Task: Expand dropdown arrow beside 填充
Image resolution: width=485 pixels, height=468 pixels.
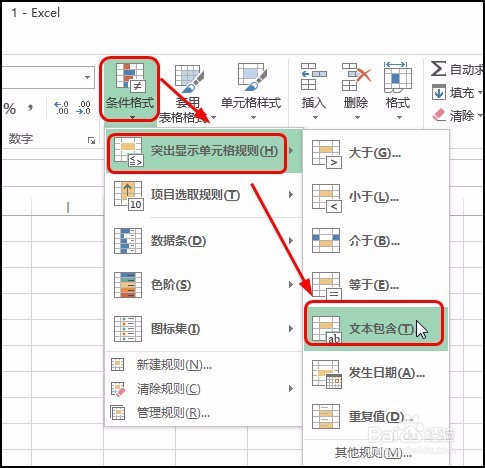Action: 480,92
